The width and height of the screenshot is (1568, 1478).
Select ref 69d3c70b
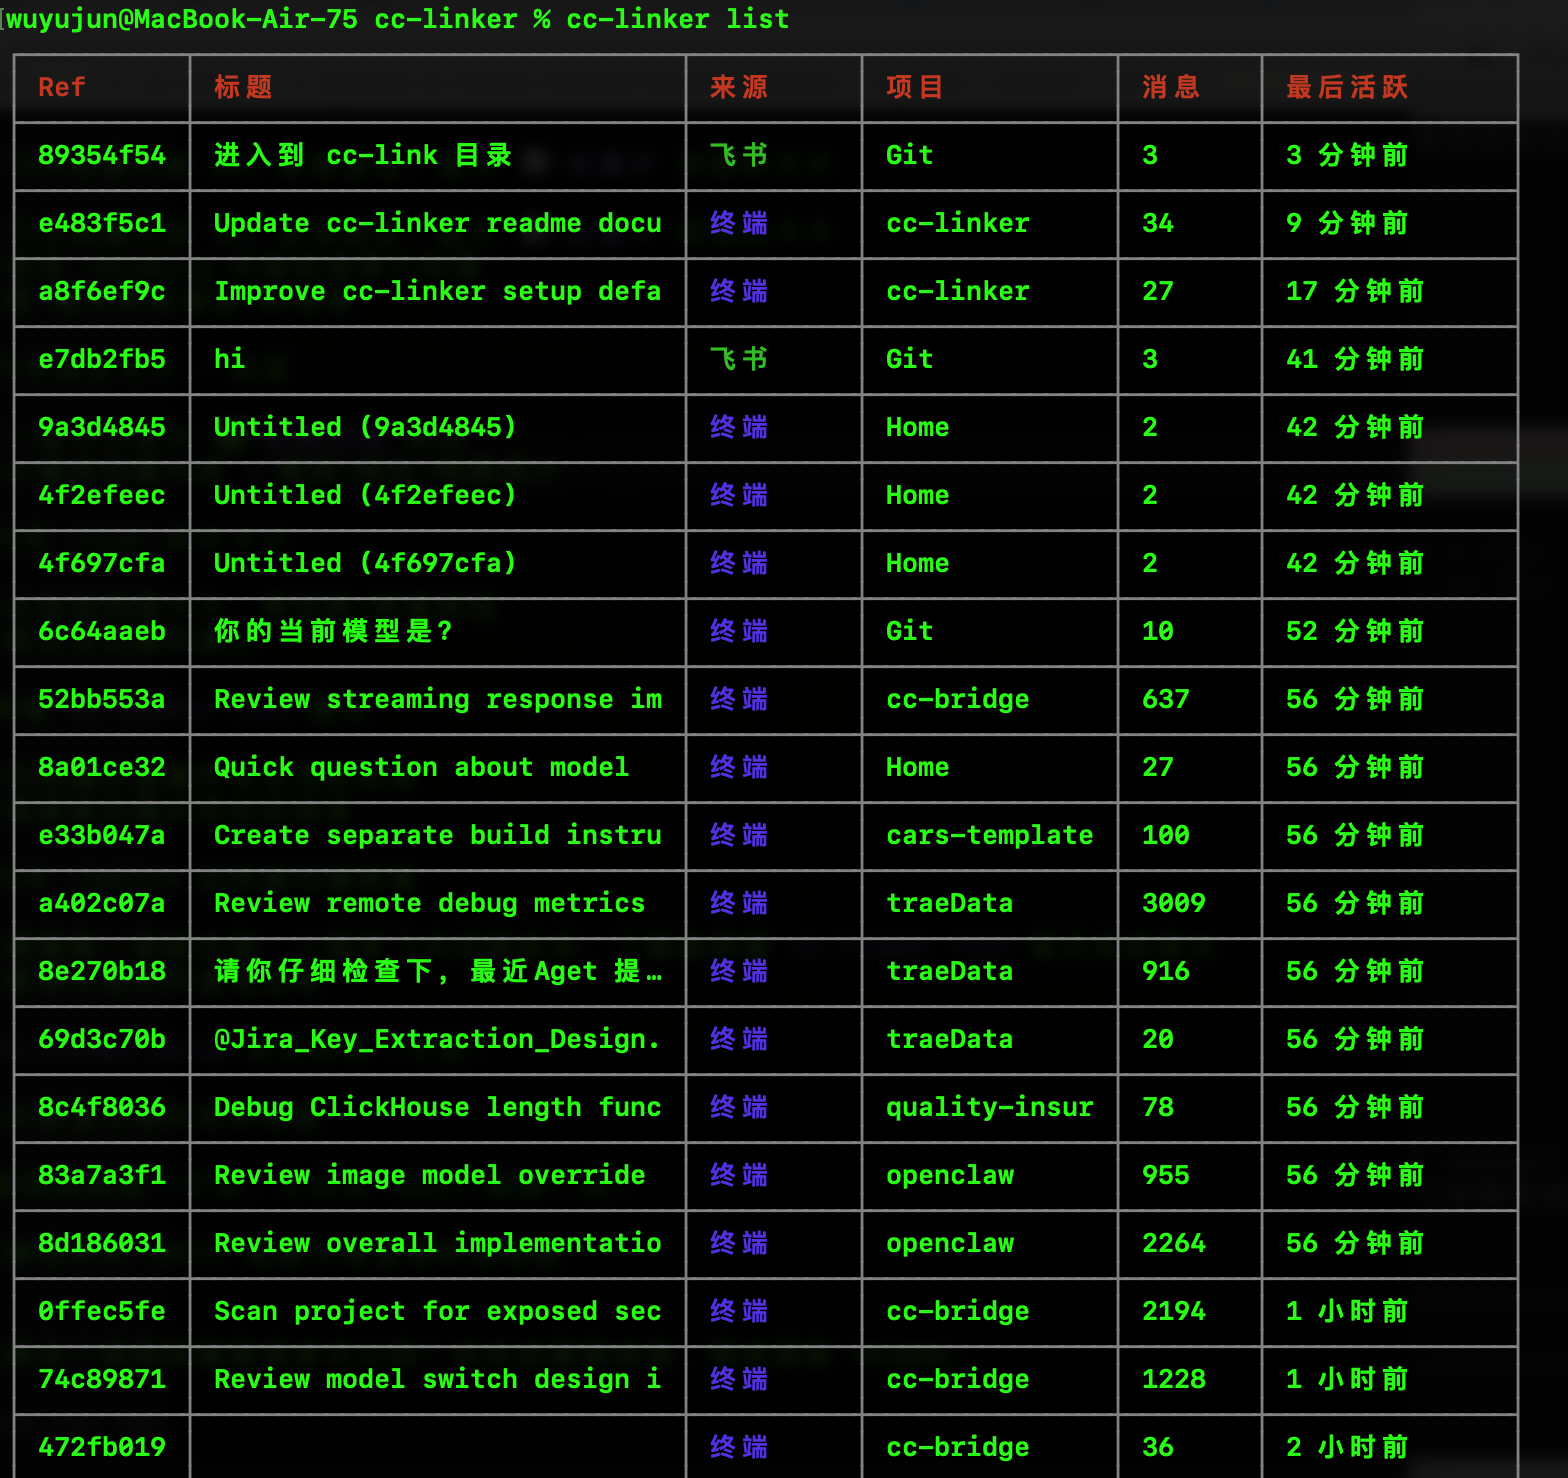[101, 1040]
